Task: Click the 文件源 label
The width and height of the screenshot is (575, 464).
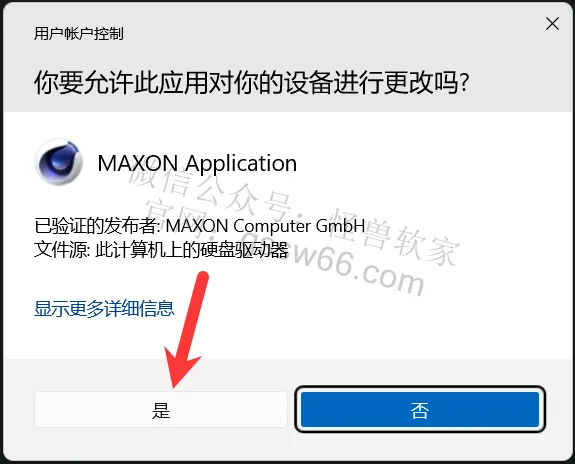Action: (60, 250)
